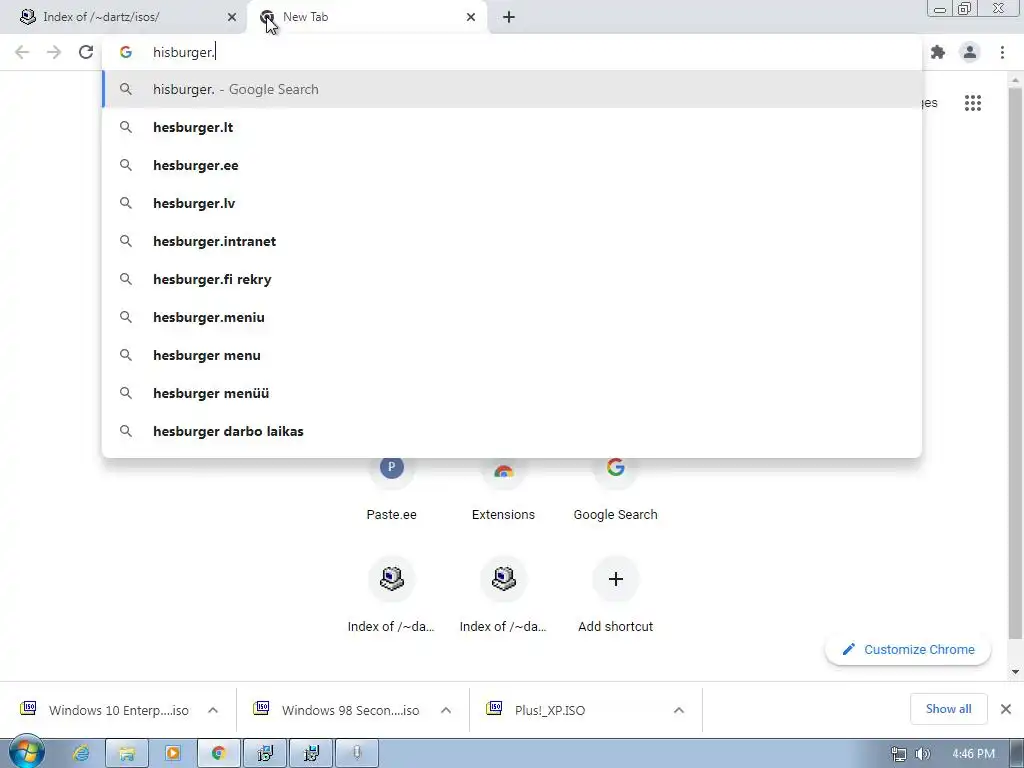Click the browser forward arrow

point(54,52)
